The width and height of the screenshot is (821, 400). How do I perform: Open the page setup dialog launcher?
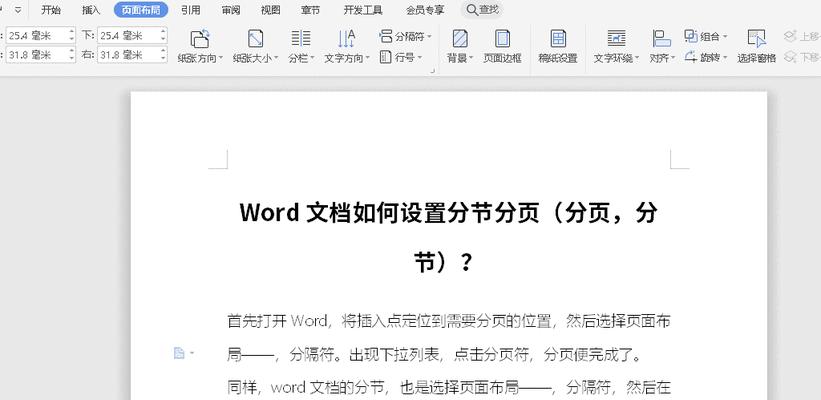point(433,71)
